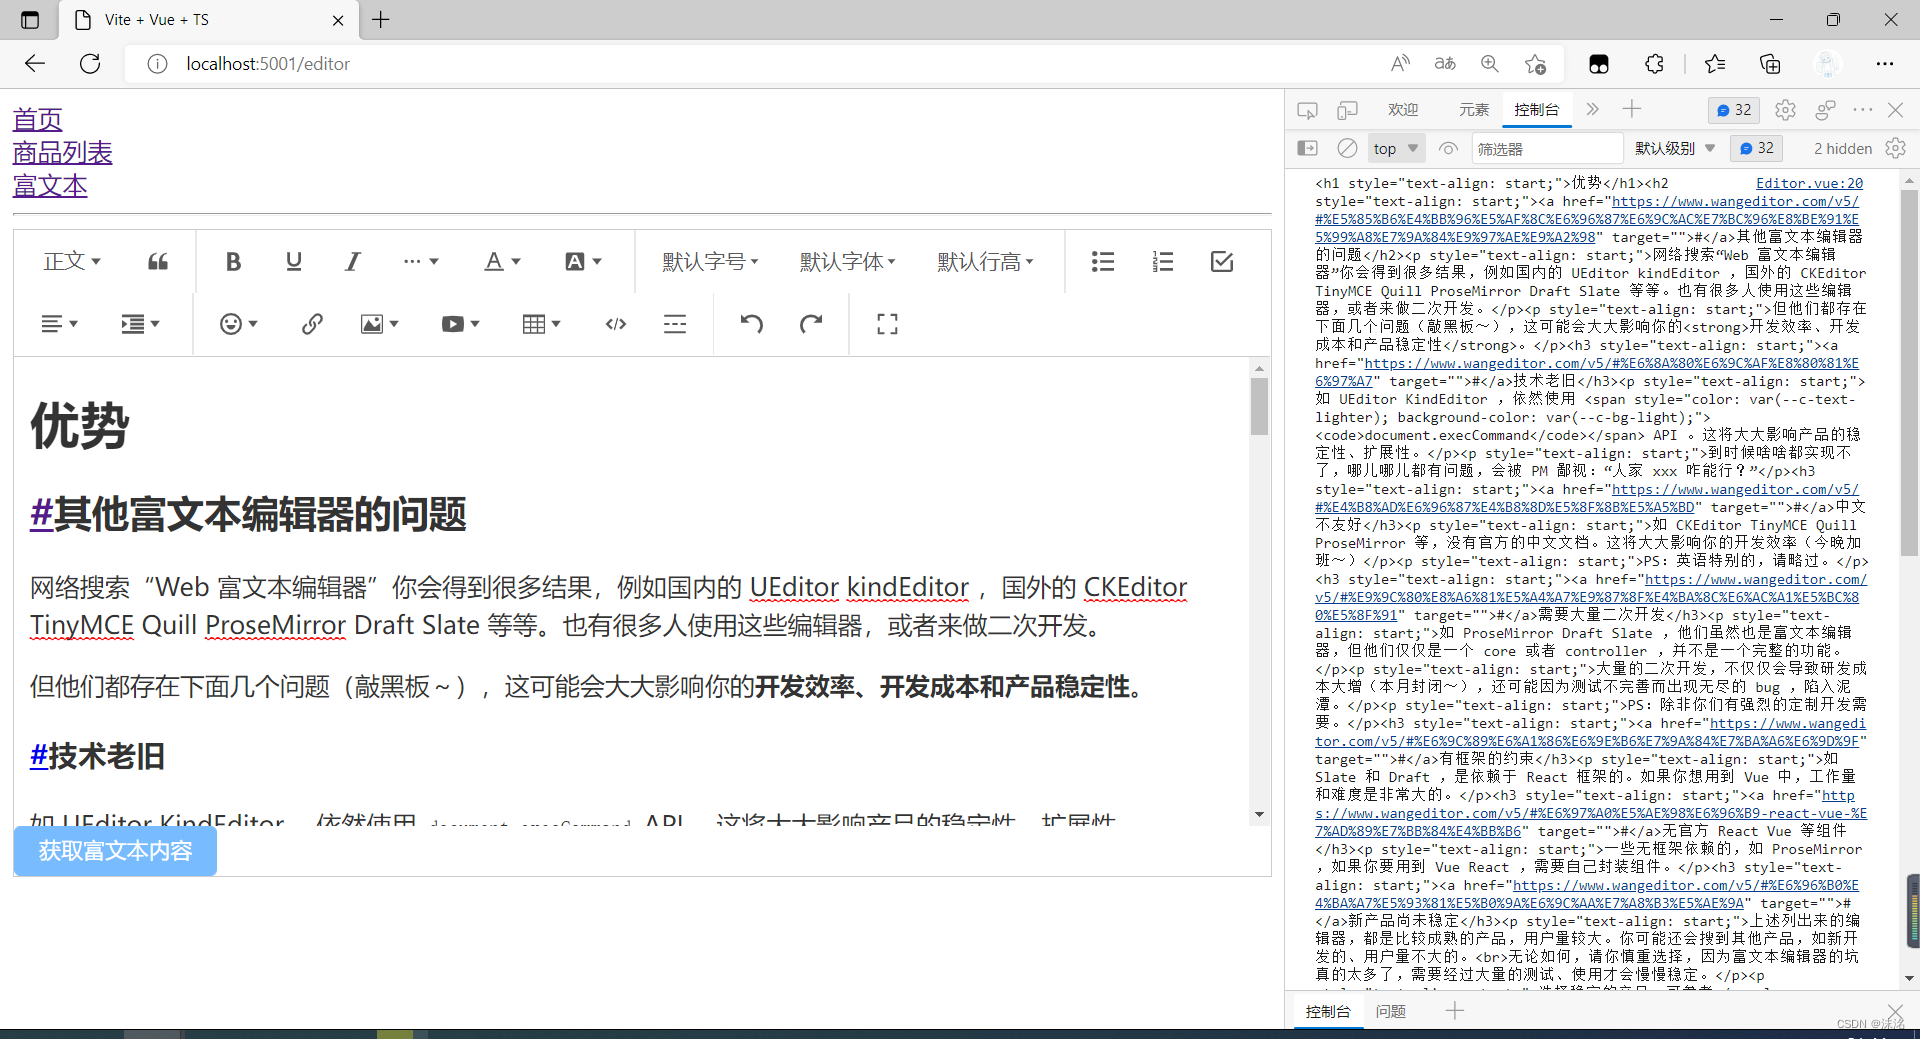The image size is (1920, 1039).
Task: Select the 控制台 drawer tab at bottom
Action: click(x=1327, y=1011)
